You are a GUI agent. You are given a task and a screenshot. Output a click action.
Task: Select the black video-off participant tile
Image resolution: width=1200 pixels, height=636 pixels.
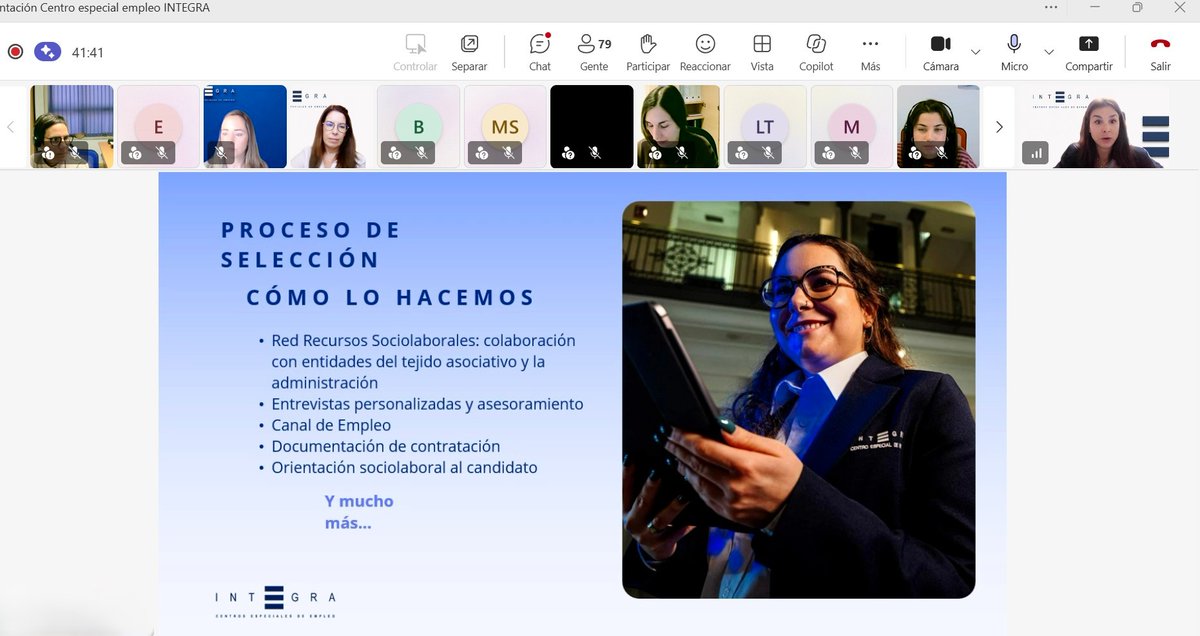pos(592,126)
